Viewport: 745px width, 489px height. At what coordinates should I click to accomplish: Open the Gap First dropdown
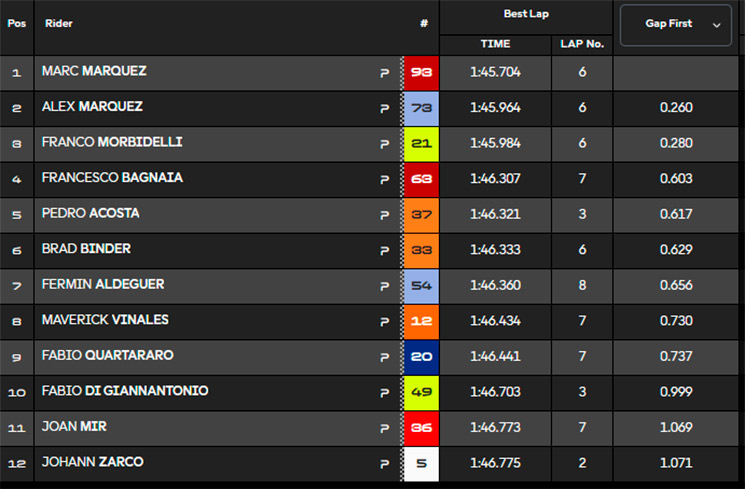click(676, 25)
